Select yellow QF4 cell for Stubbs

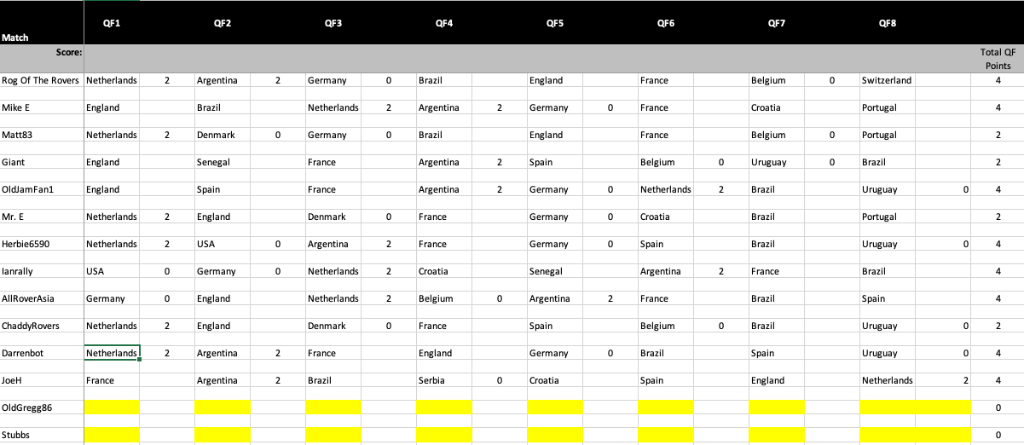(x=444, y=435)
